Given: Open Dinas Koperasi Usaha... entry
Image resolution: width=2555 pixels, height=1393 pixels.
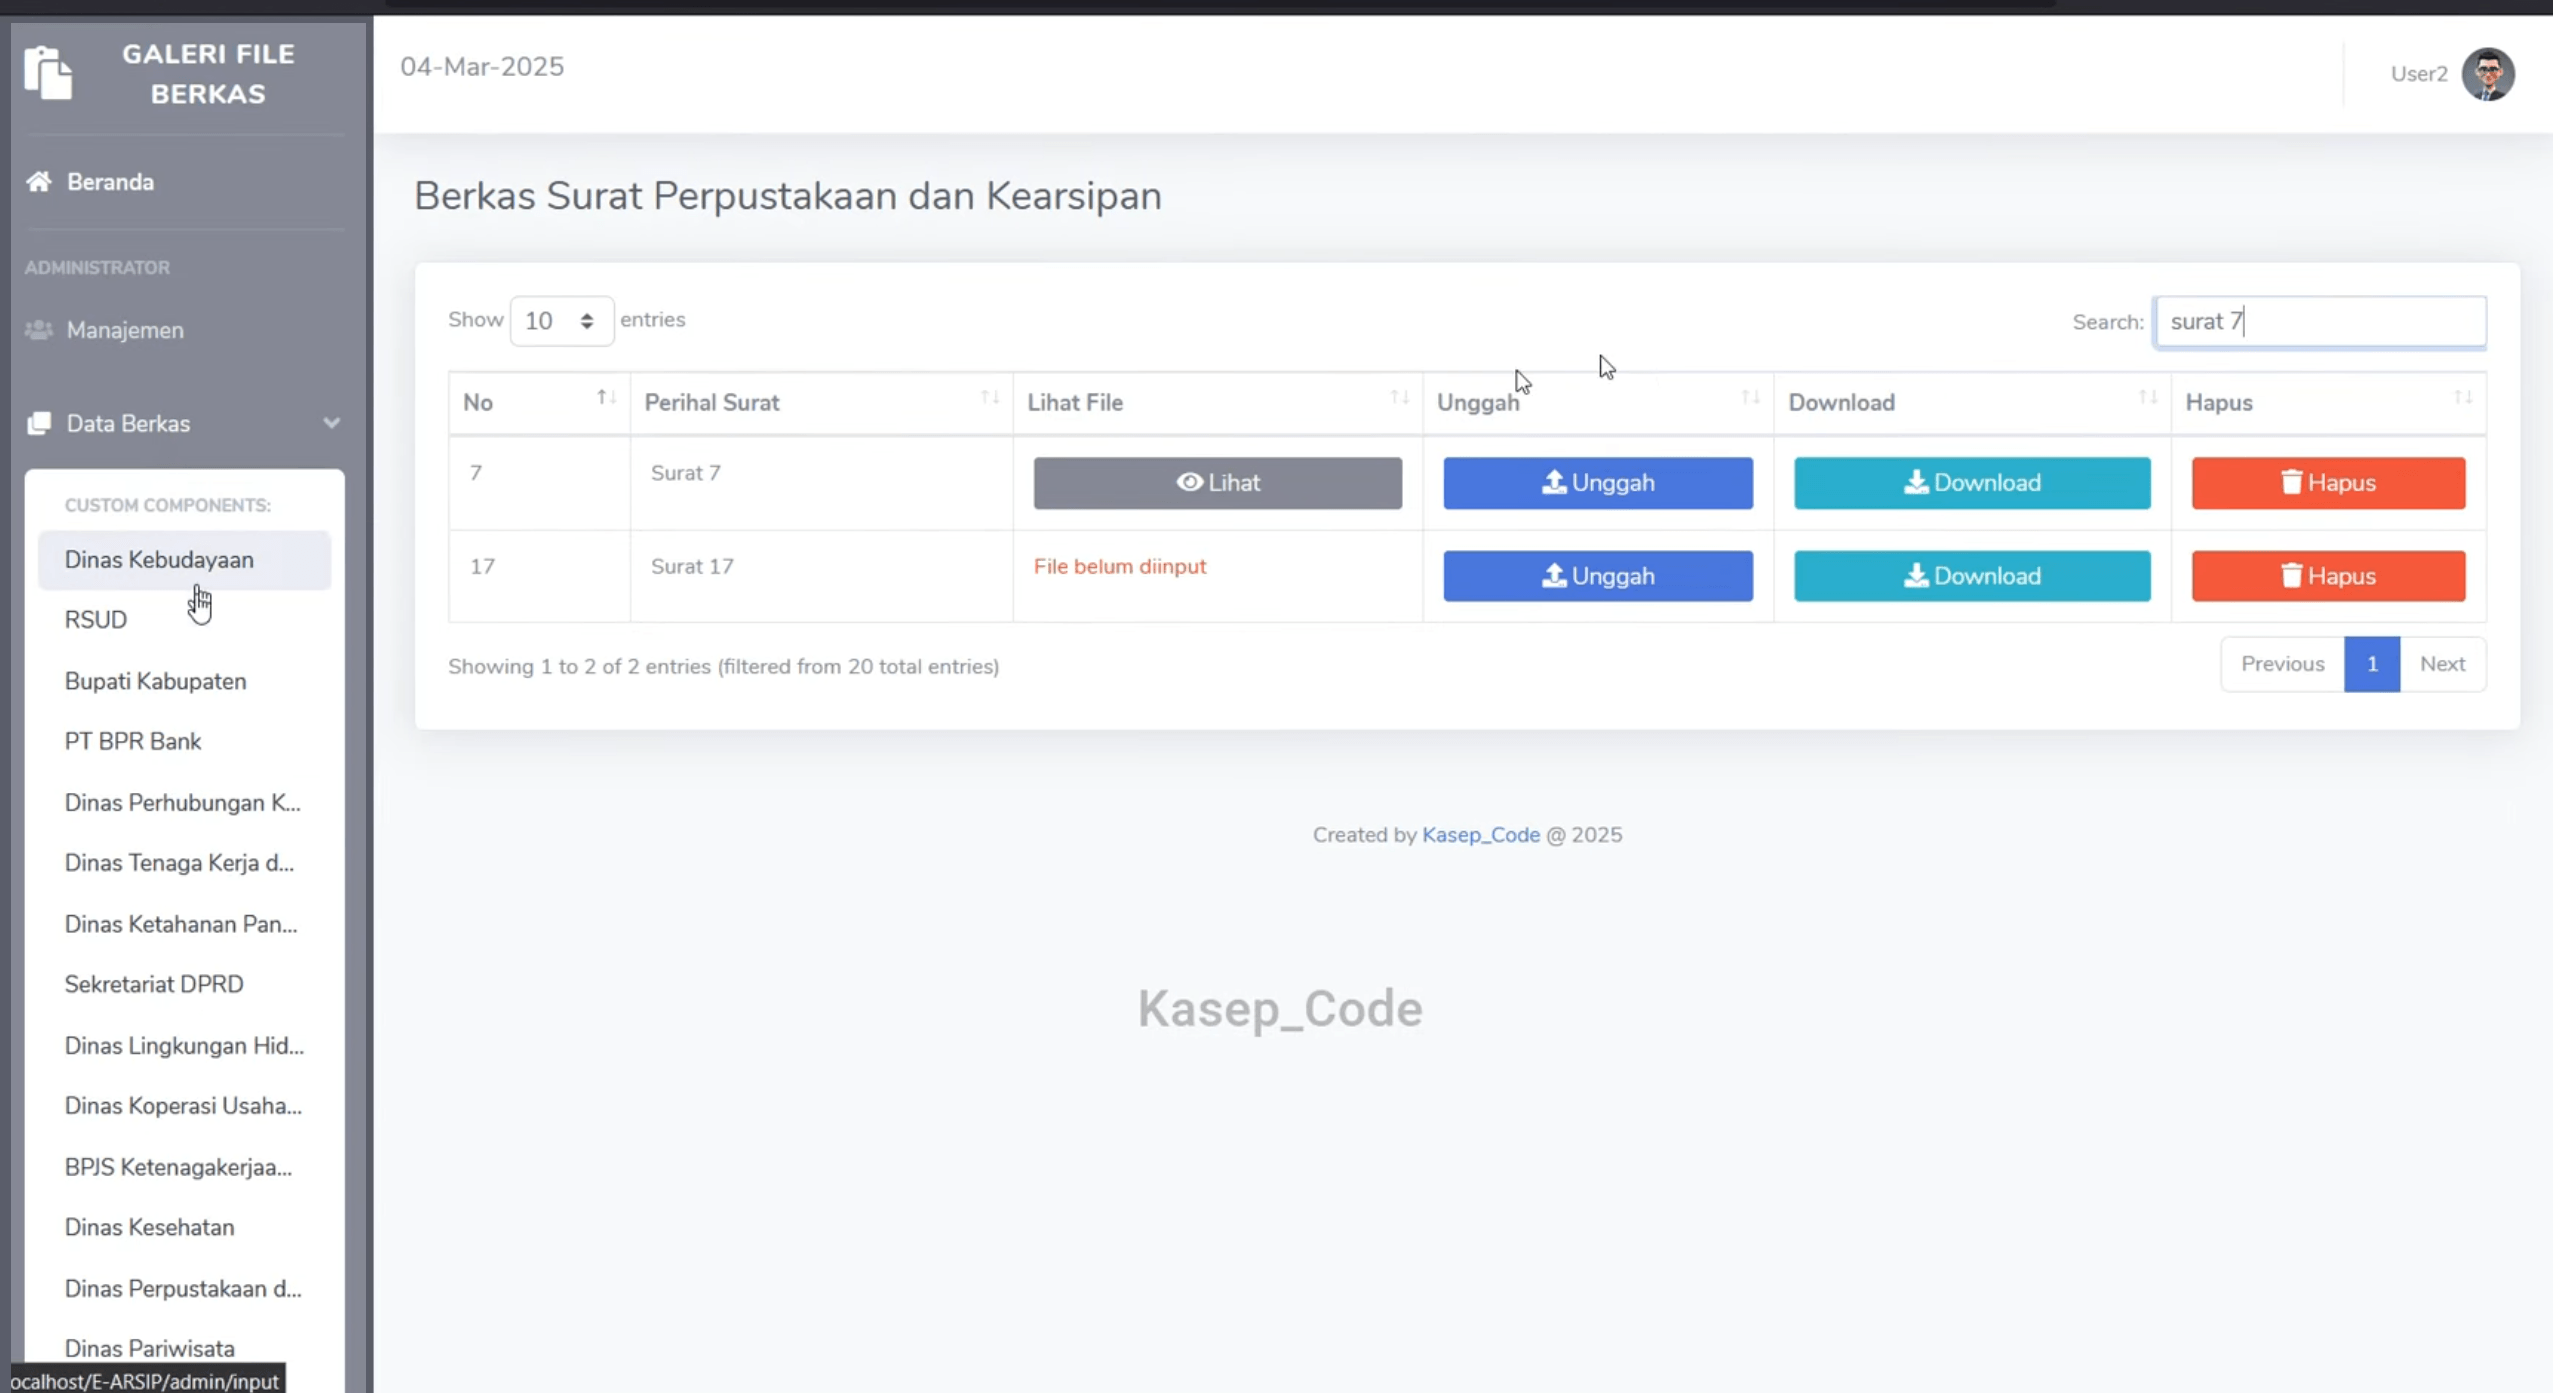Looking at the screenshot, I should [x=183, y=1106].
